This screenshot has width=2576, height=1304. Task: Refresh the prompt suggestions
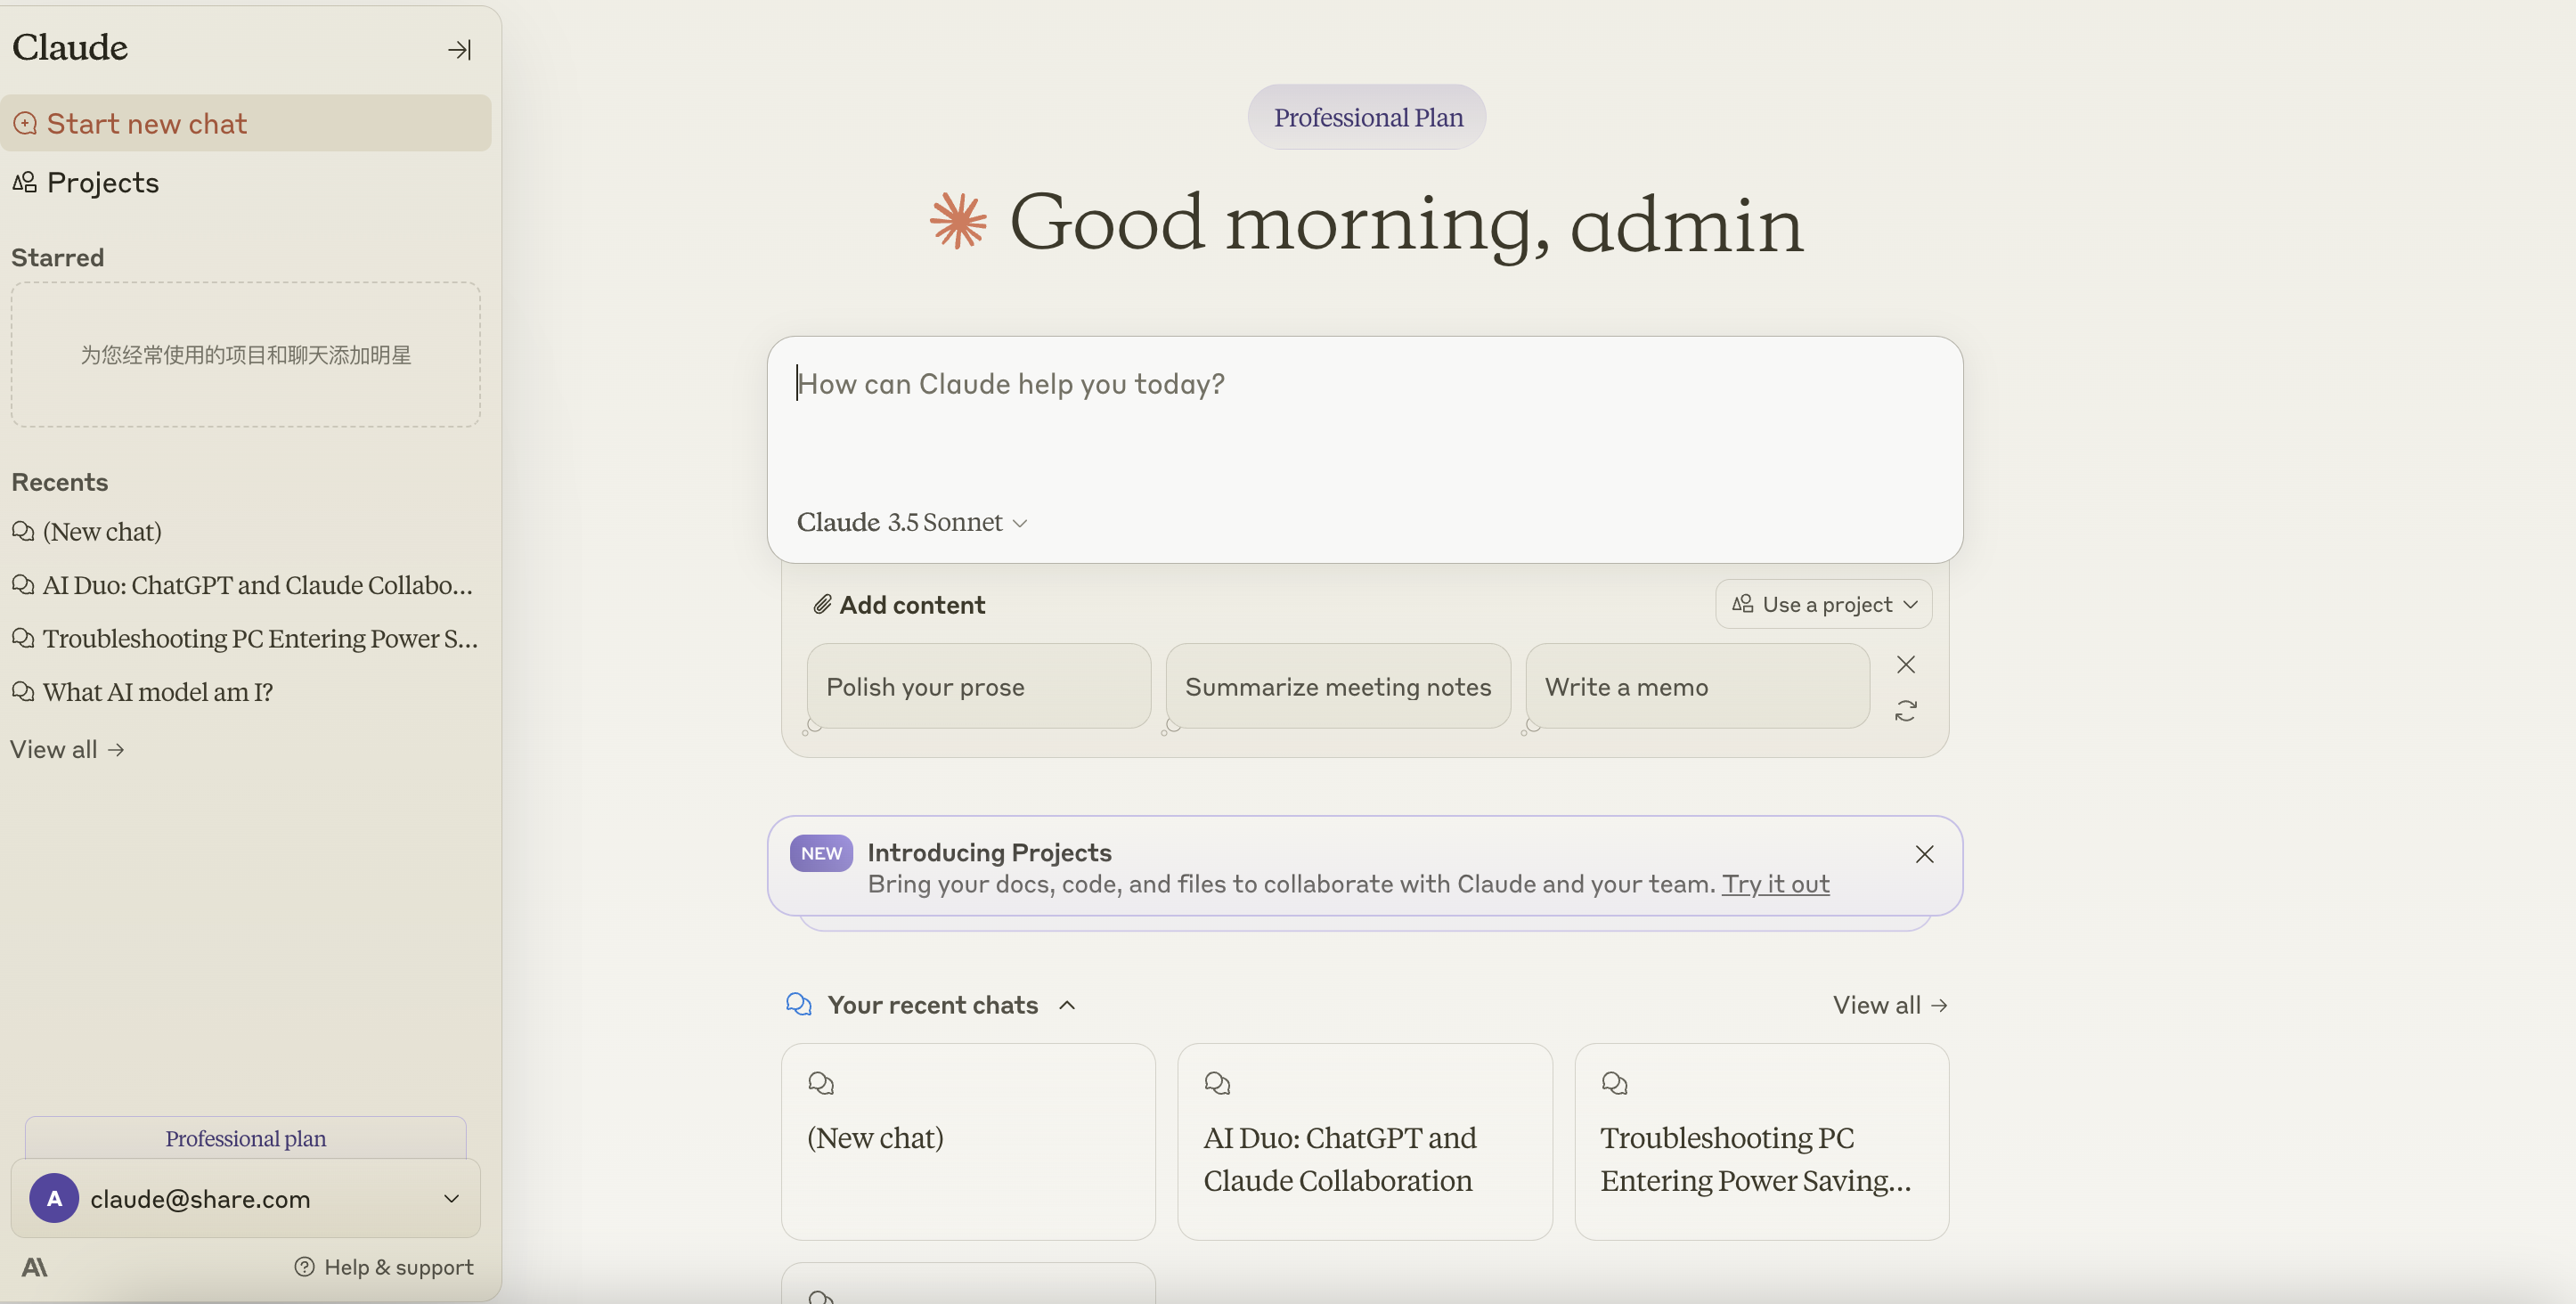tap(1906, 711)
